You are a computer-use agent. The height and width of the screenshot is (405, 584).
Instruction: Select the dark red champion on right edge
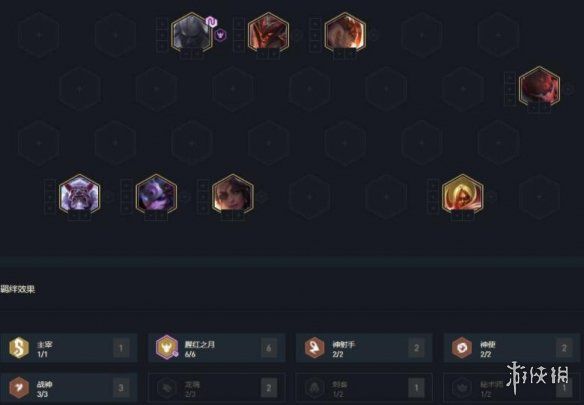(539, 87)
